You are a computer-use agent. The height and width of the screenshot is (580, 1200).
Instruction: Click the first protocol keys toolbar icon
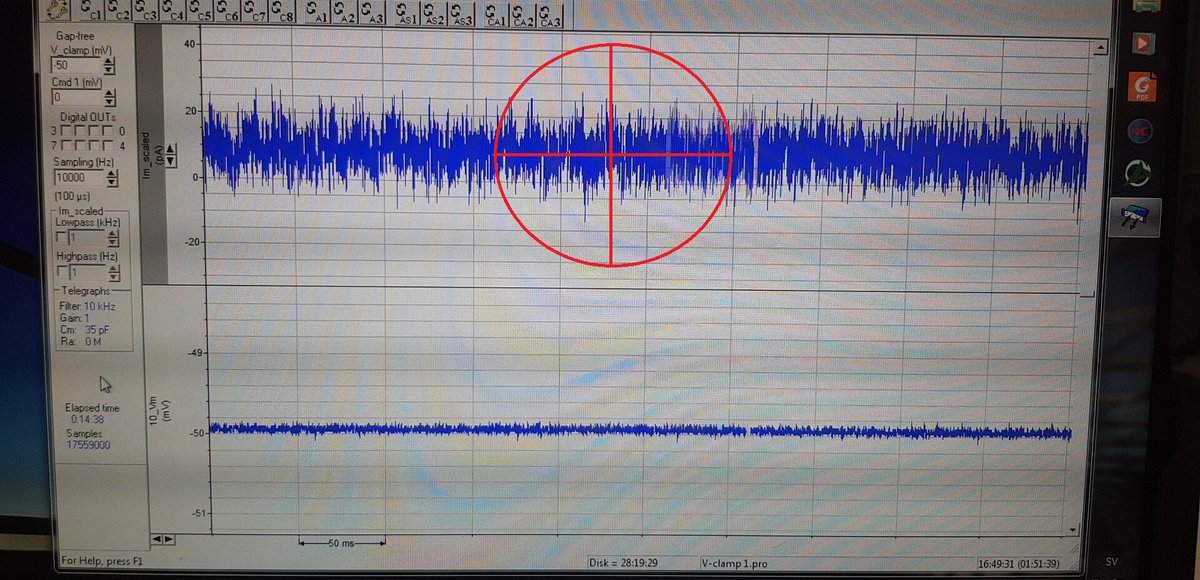(x=57, y=11)
